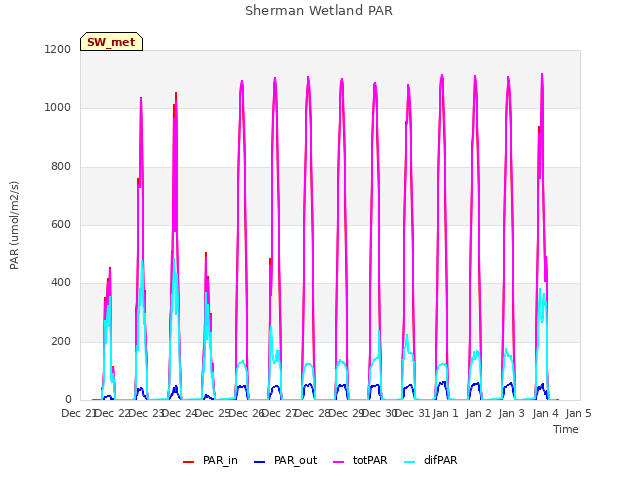Click the Dec 31 x-axis tick label
Image resolution: width=640 pixels, height=480 pixels.
click(x=413, y=413)
